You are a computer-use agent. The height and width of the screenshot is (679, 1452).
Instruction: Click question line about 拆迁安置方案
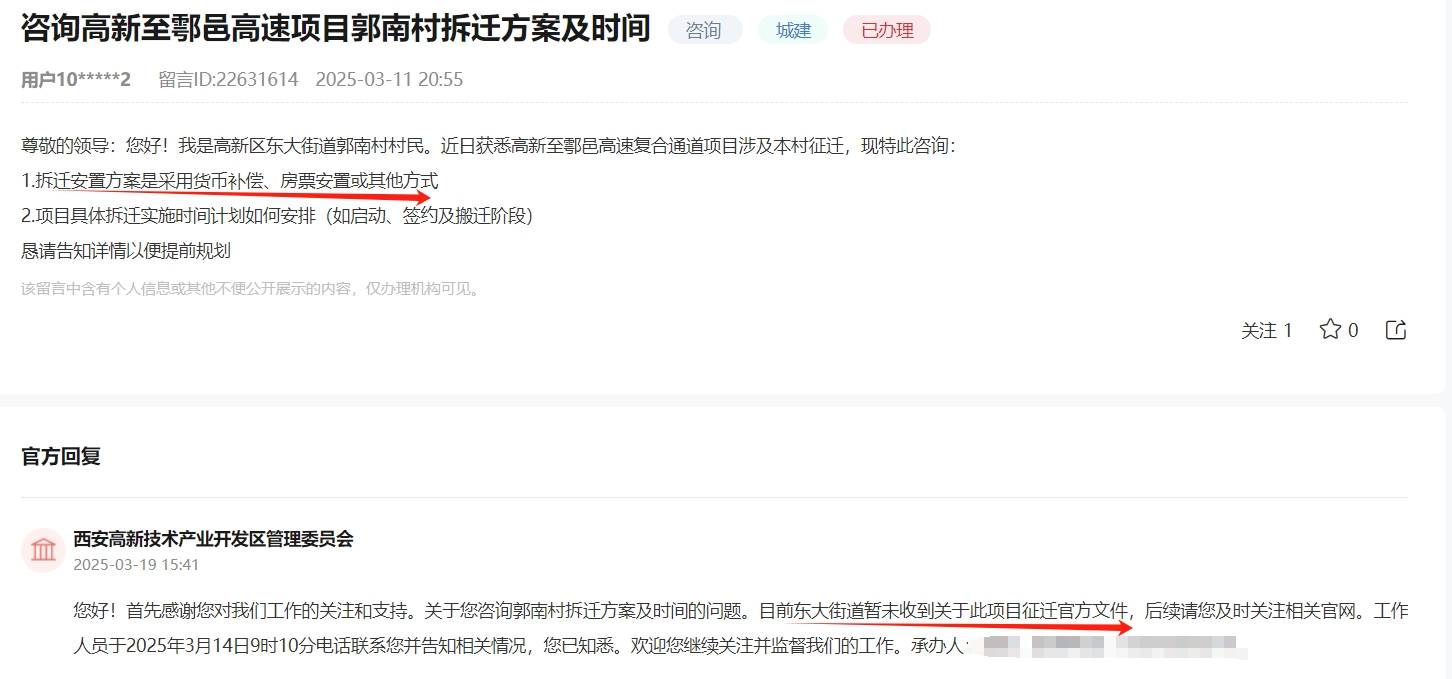(229, 181)
